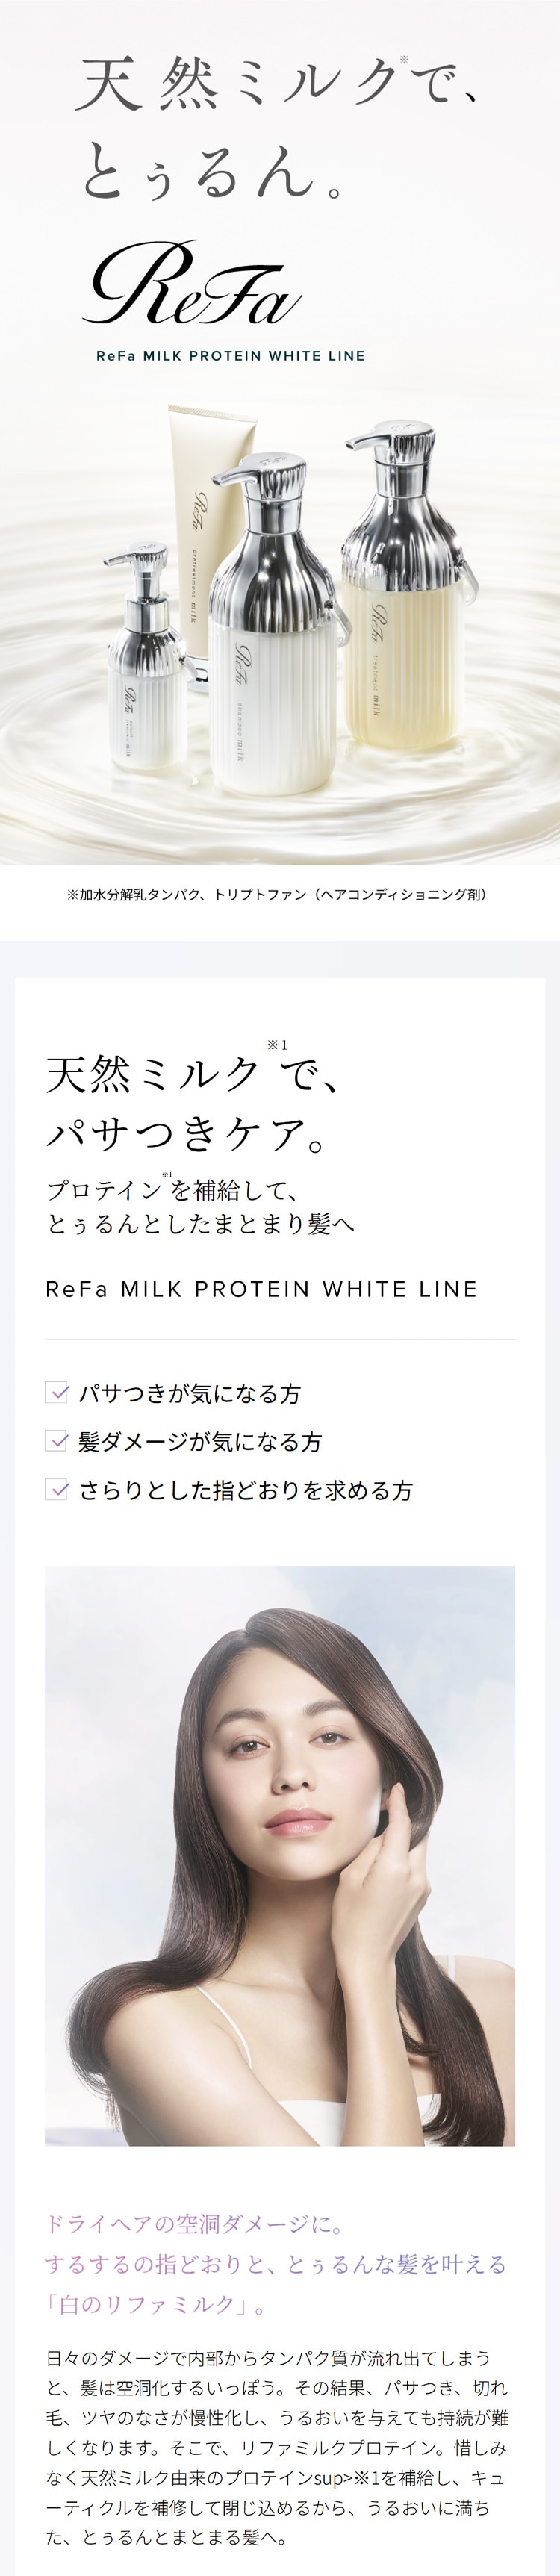Viewport: 560px width, 2576px height.
Task: Click the green MILK PROTEIN WHITE LINE tagline under the logo
Action: (x=230, y=355)
